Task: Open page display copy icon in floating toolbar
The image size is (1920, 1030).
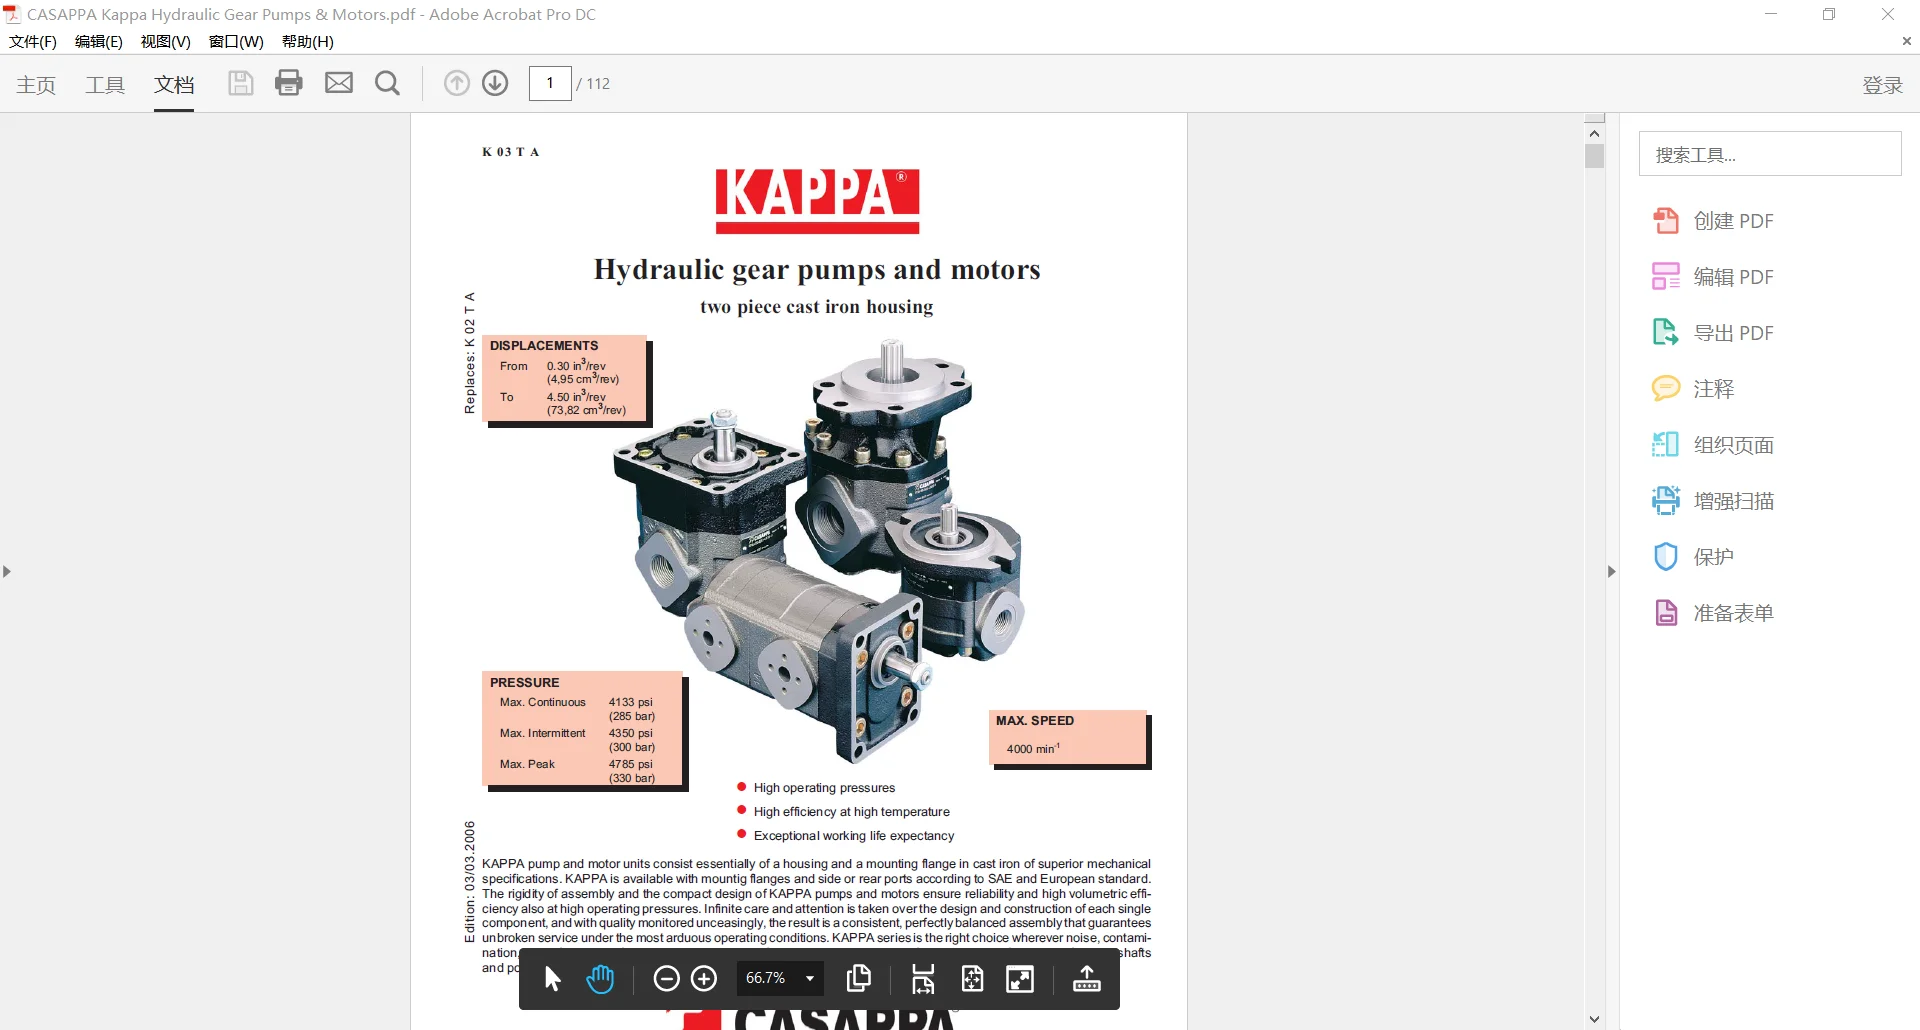Action: 858,979
